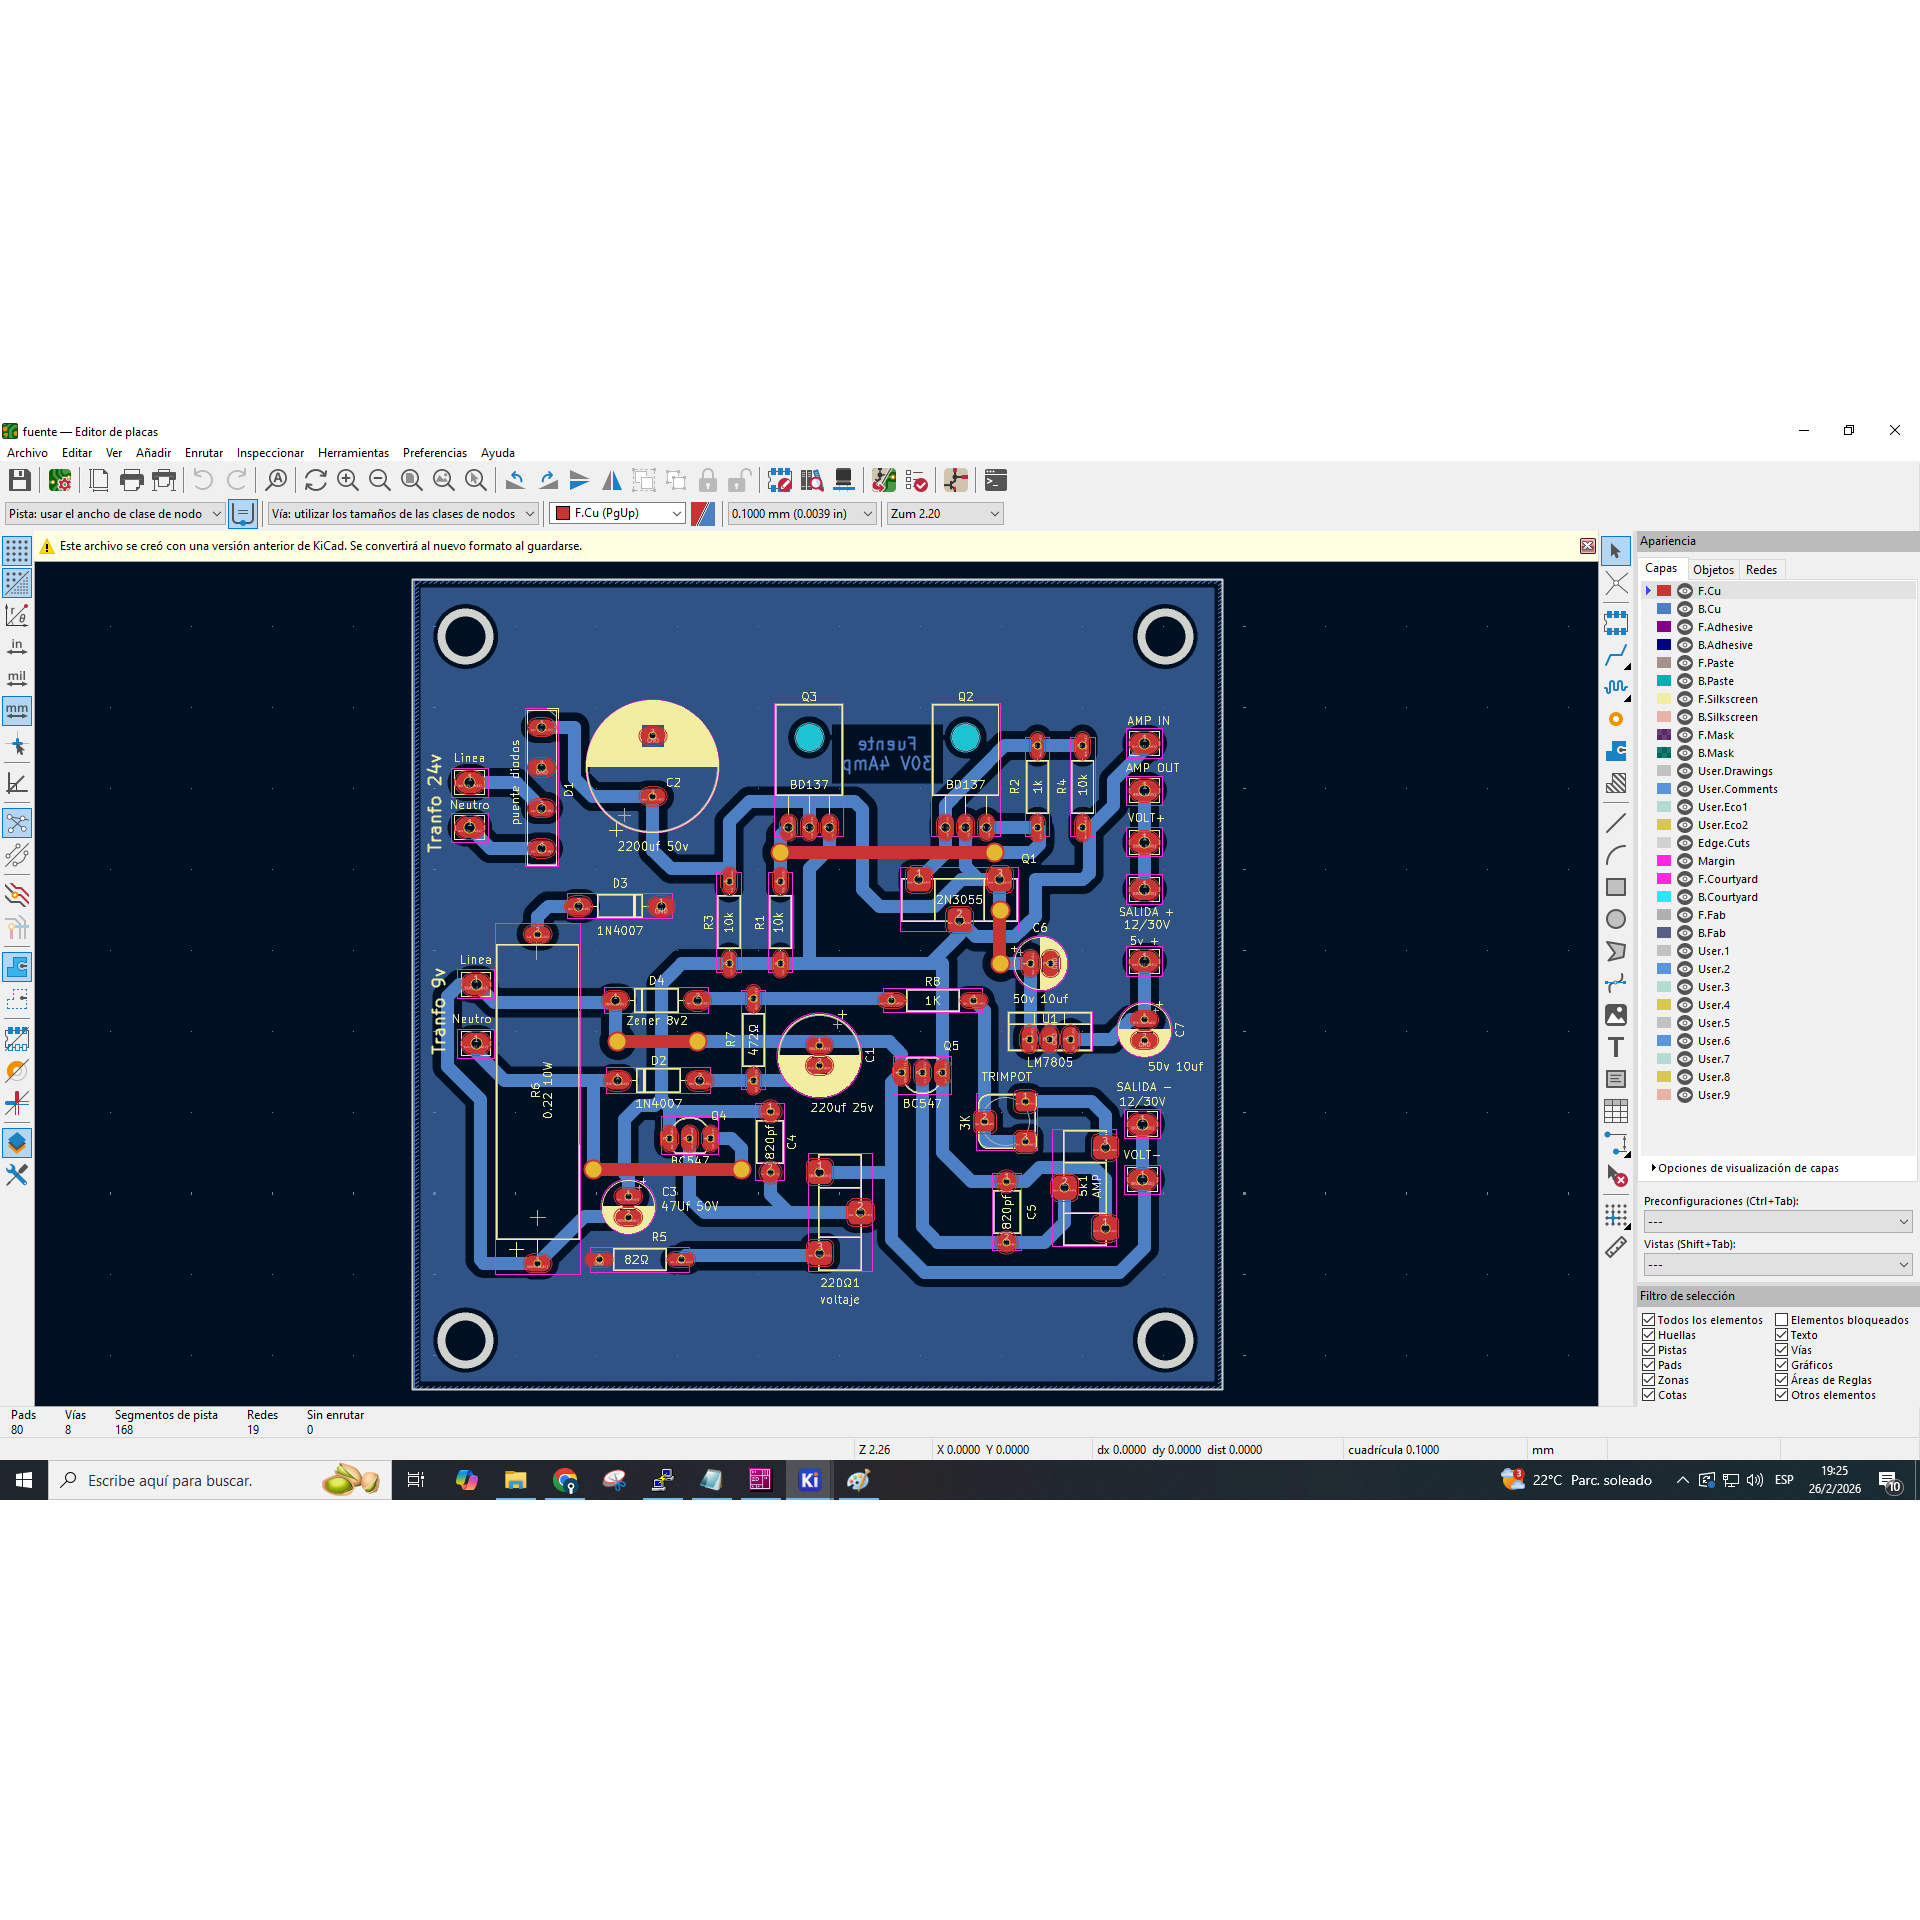Open the Inspeccionar menu
This screenshot has width=1920, height=1920.
tap(270, 453)
